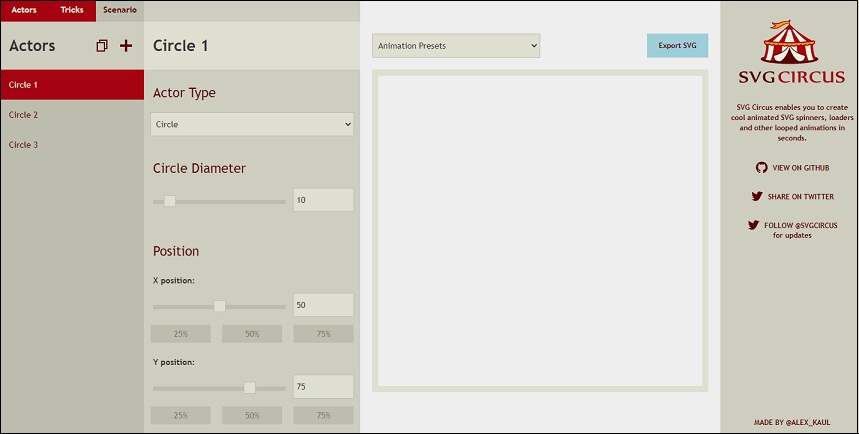Click the X position value field
Image resolution: width=859 pixels, height=434 pixels.
(323, 305)
